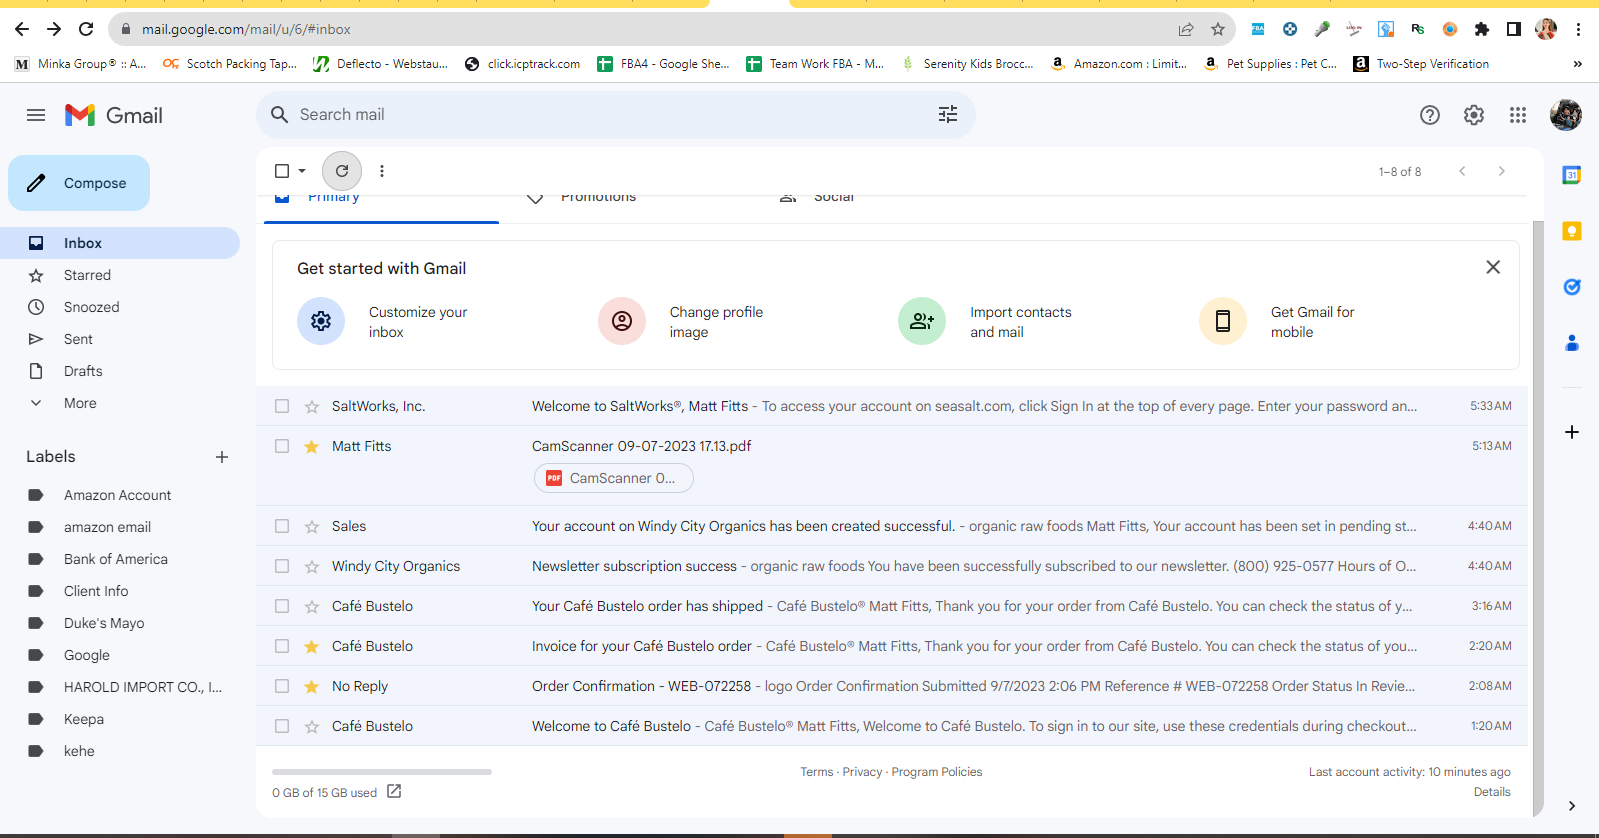
Task: Open Google Calendar side panel
Action: click(1572, 175)
